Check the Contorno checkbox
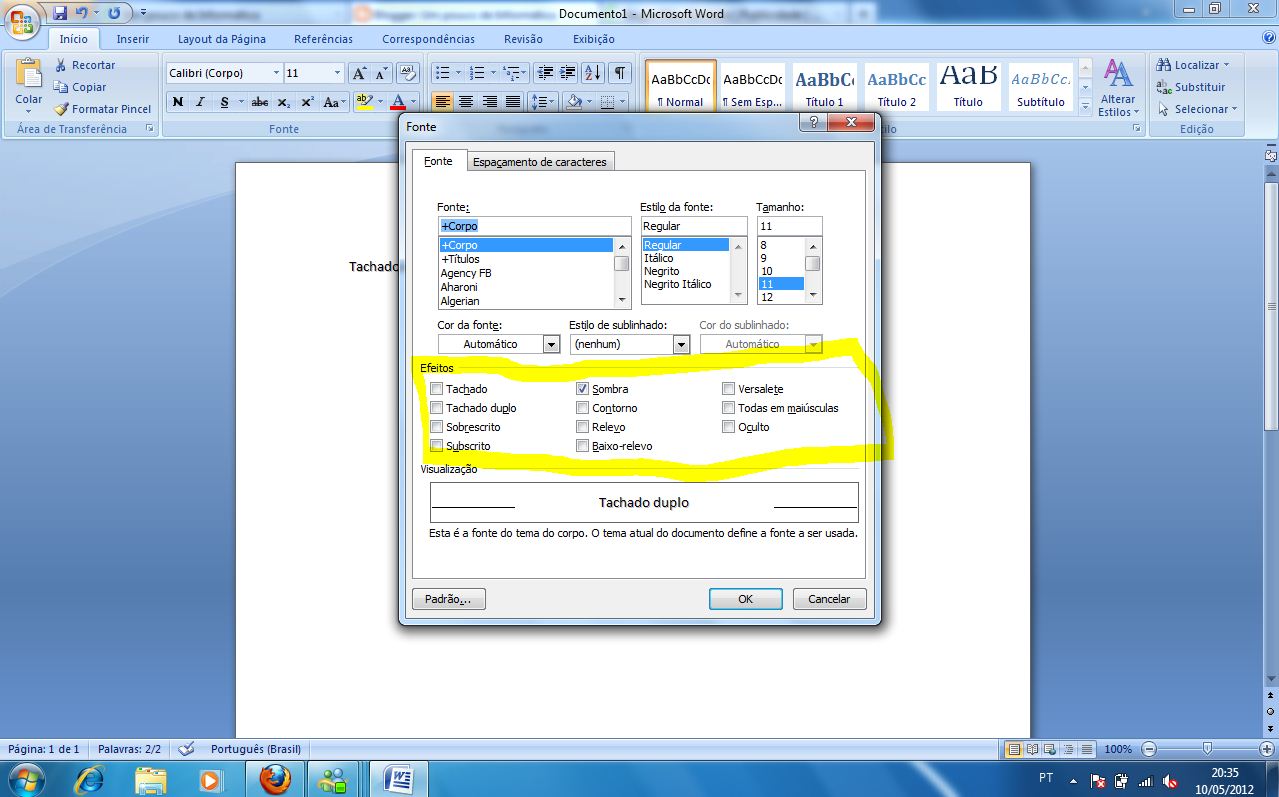The image size is (1279, 797). 582,408
